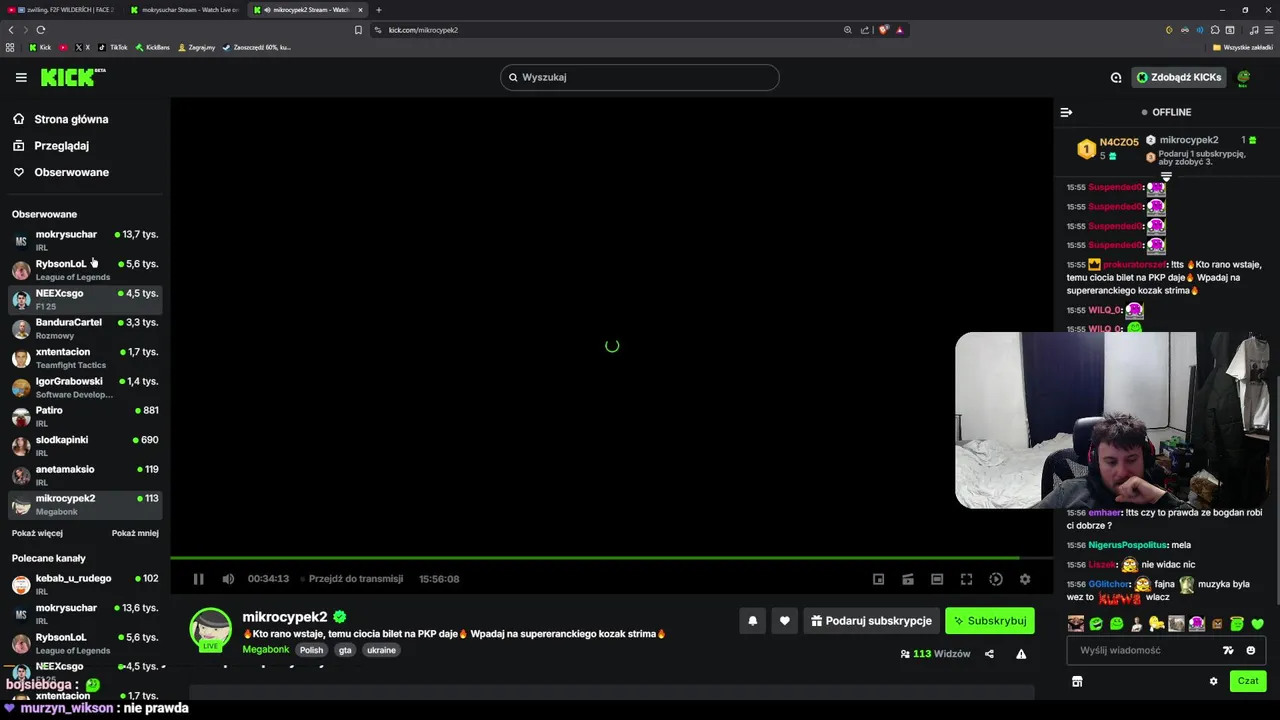
Task: Mute the player volume
Action: pos(228,579)
